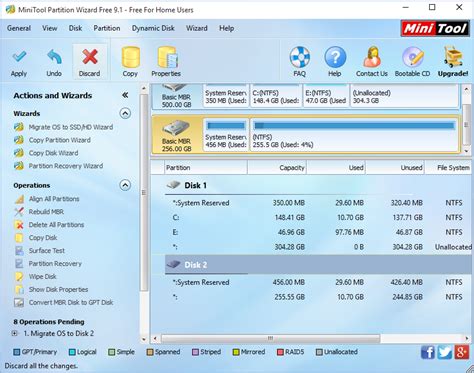Sort by the Unused column header
This screenshot has width=474, height=373.
tap(395, 168)
